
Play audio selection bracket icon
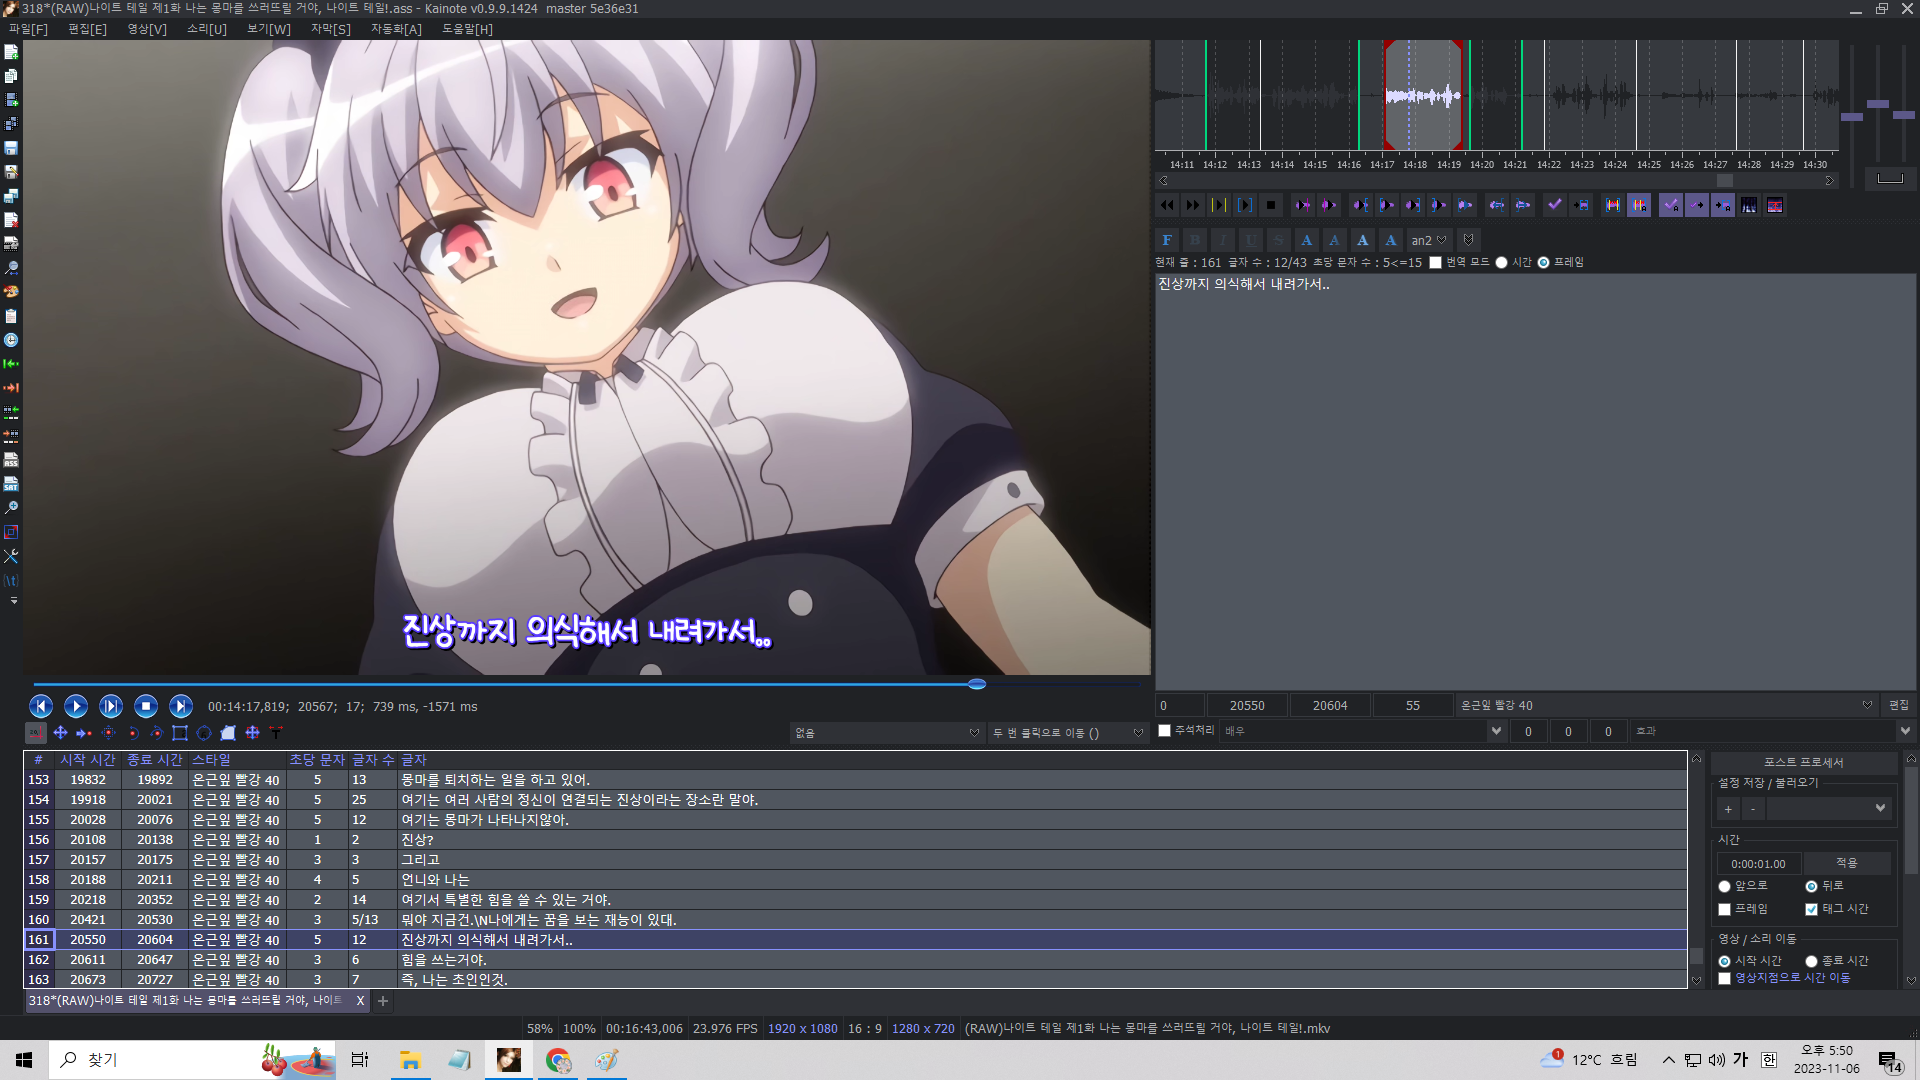(1245, 205)
